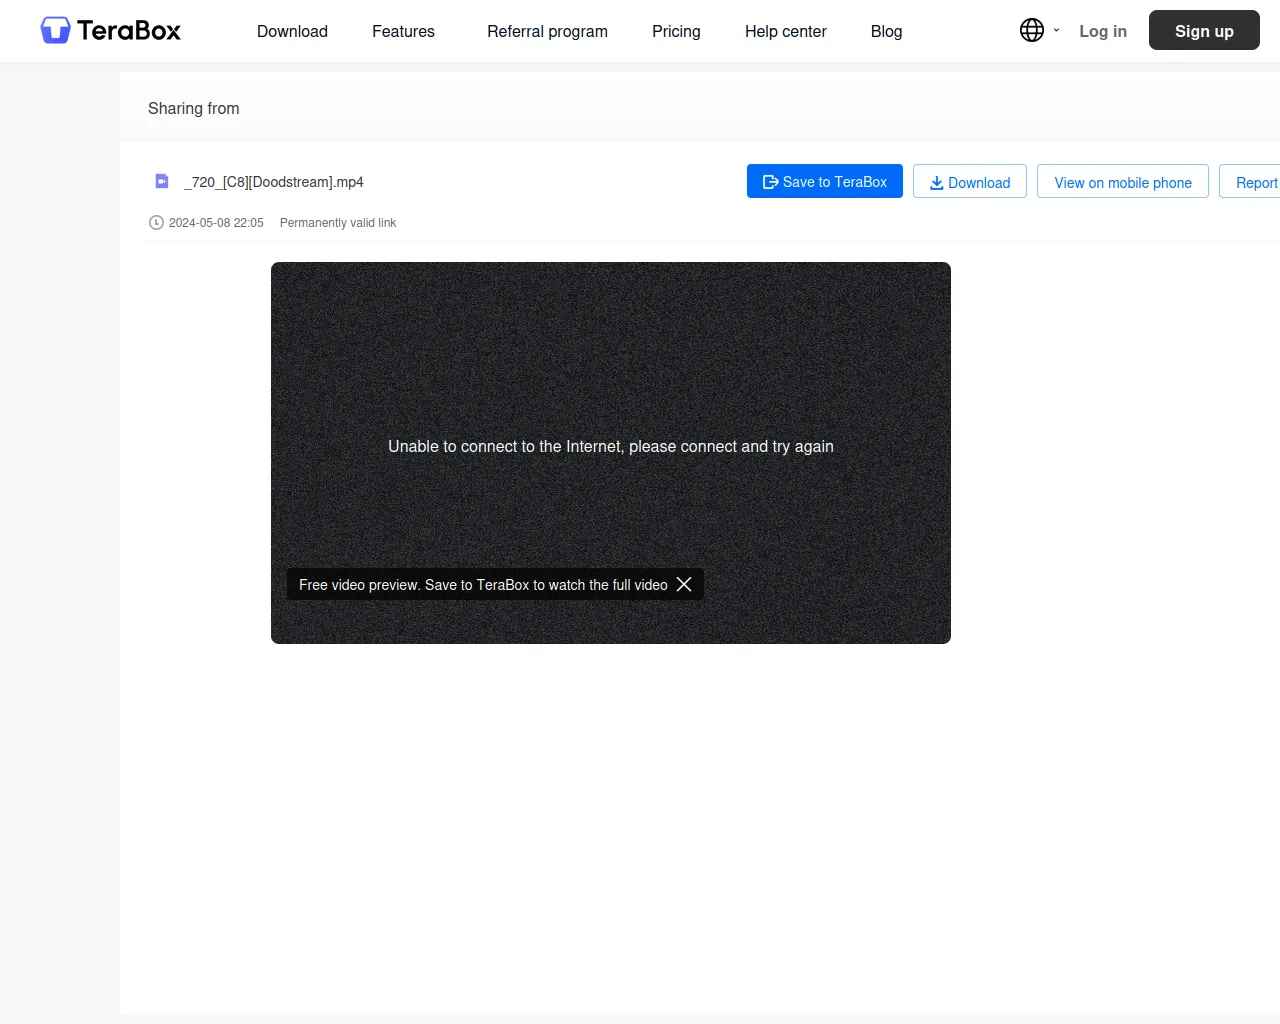Open the language globe selector
The width and height of the screenshot is (1280, 1024).
click(1031, 31)
